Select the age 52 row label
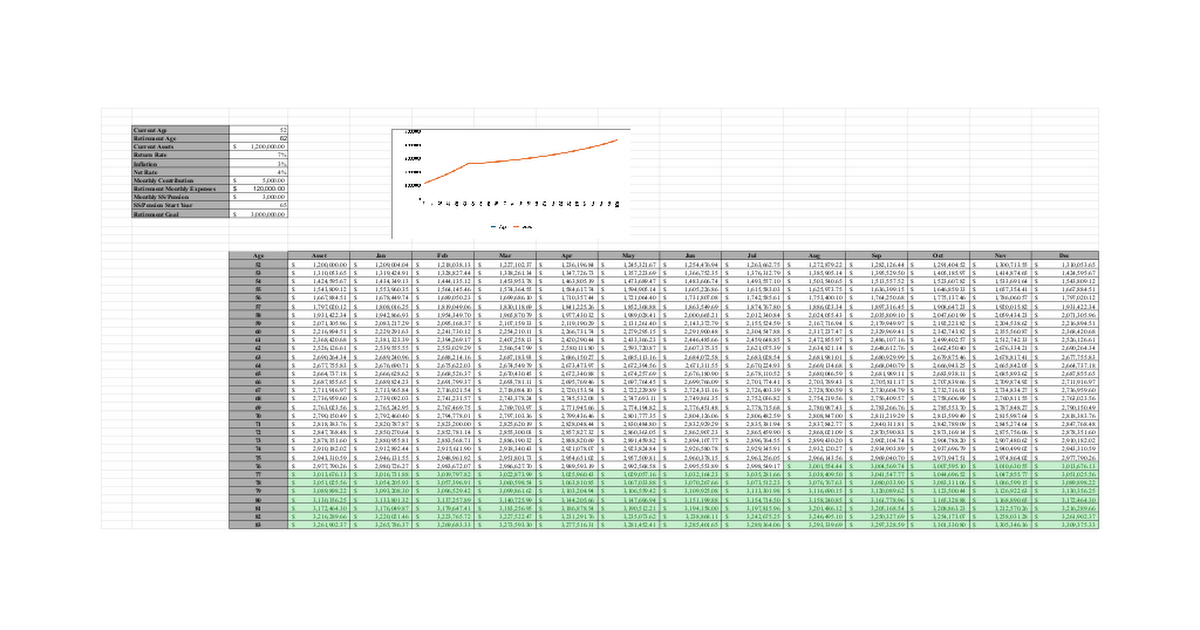1200x630 pixels. pyautogui.click(x=258, y=263)
